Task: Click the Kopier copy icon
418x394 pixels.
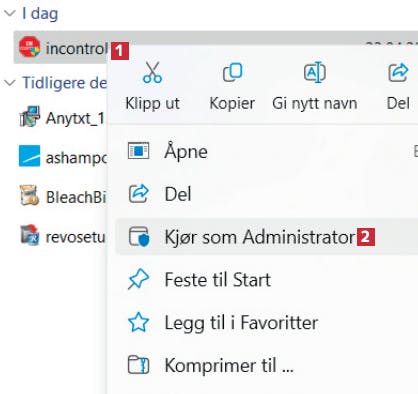Action: 232,72
